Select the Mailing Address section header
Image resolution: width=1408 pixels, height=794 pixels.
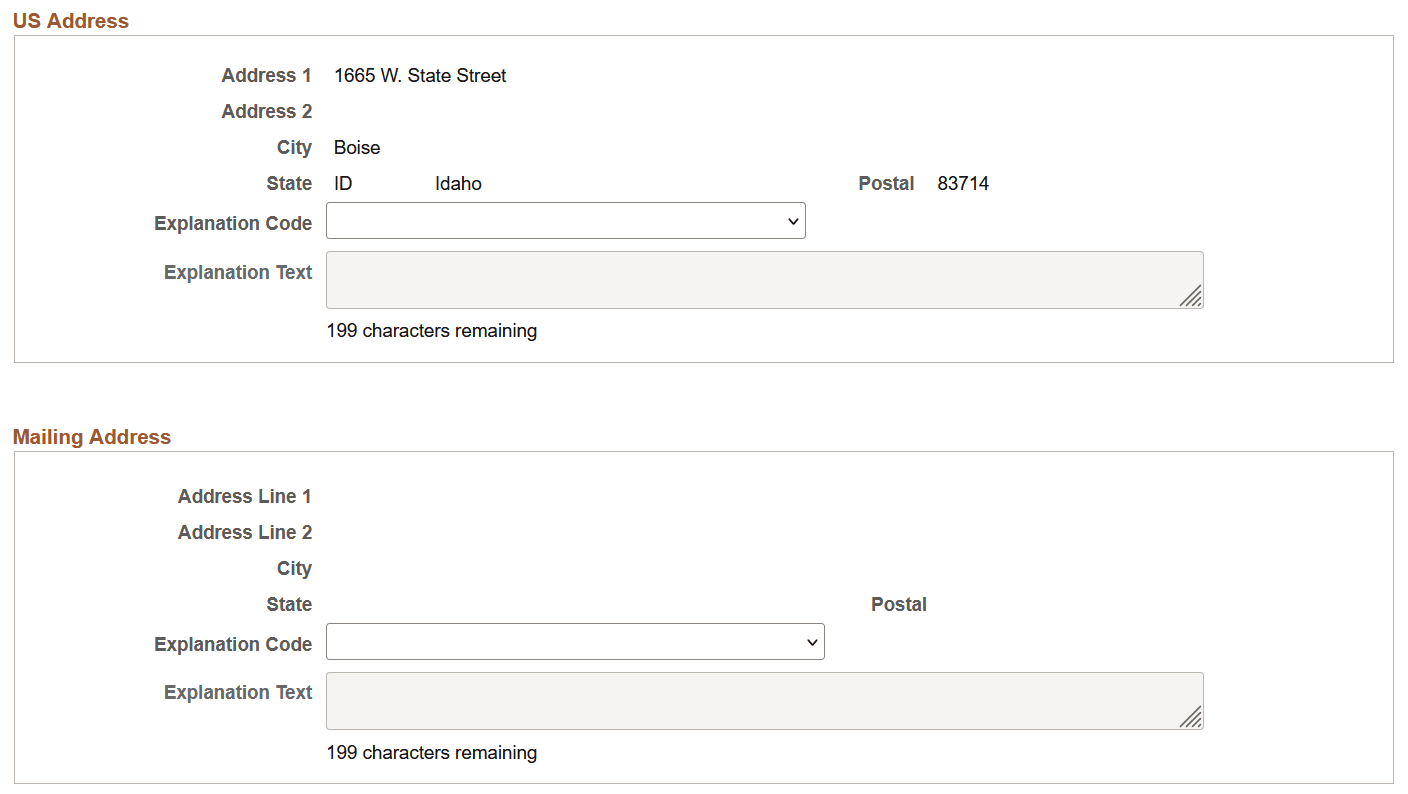[91, 436]
